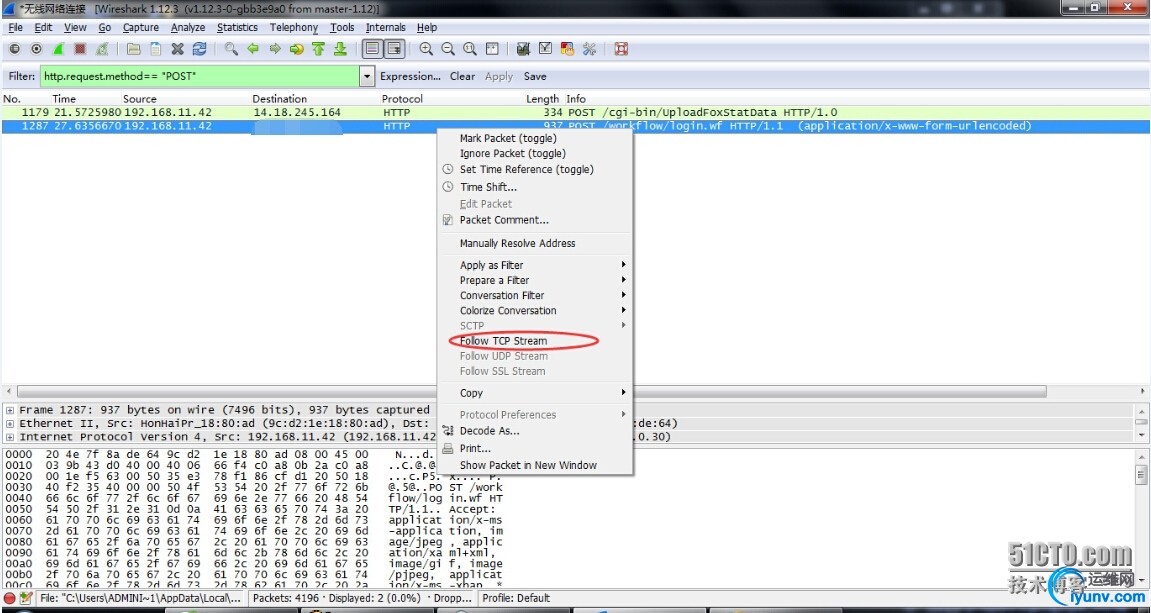Expand the Frame 1287 tree node
This screenshot has width=1151, height=613.
click(10, 410)
